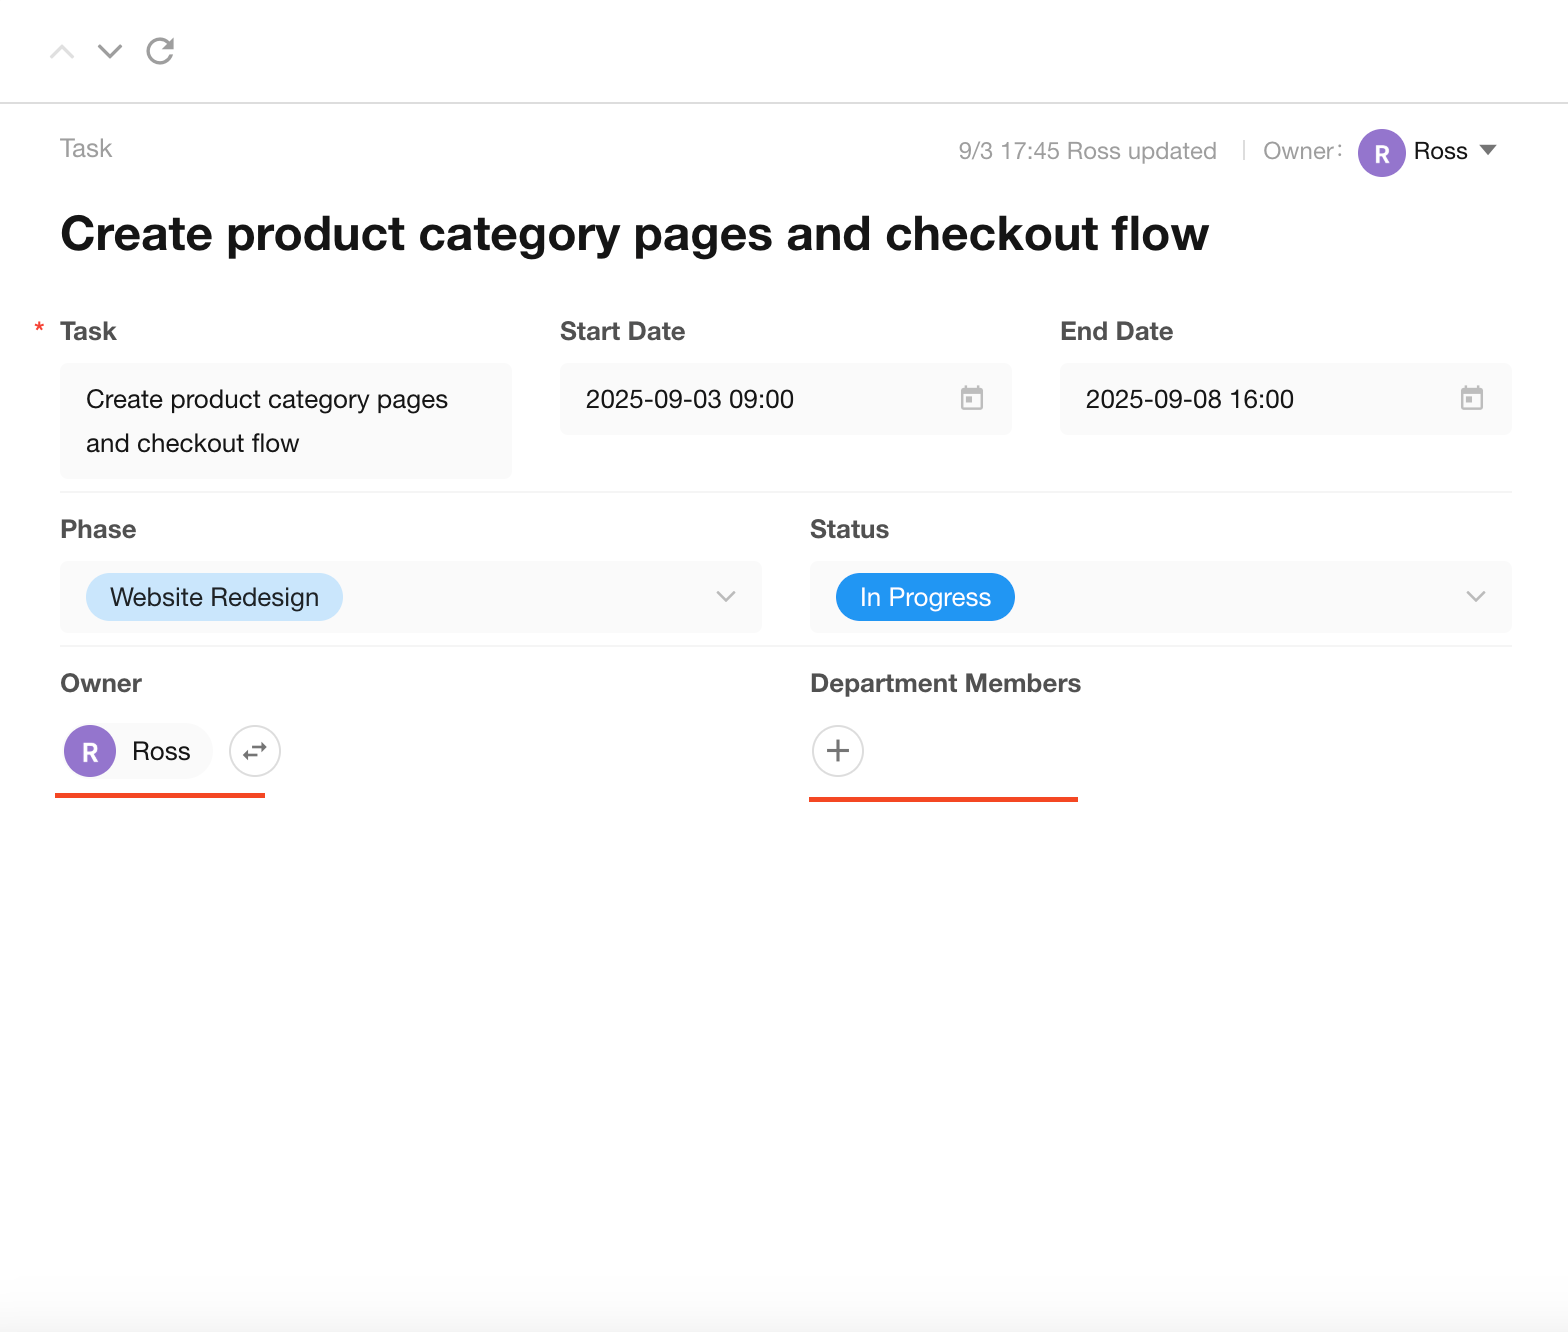The width and height of the screenshot is (1568, 1332).
Task: Click Ross's purple avatar in header
Action: tap(1381, 153)
